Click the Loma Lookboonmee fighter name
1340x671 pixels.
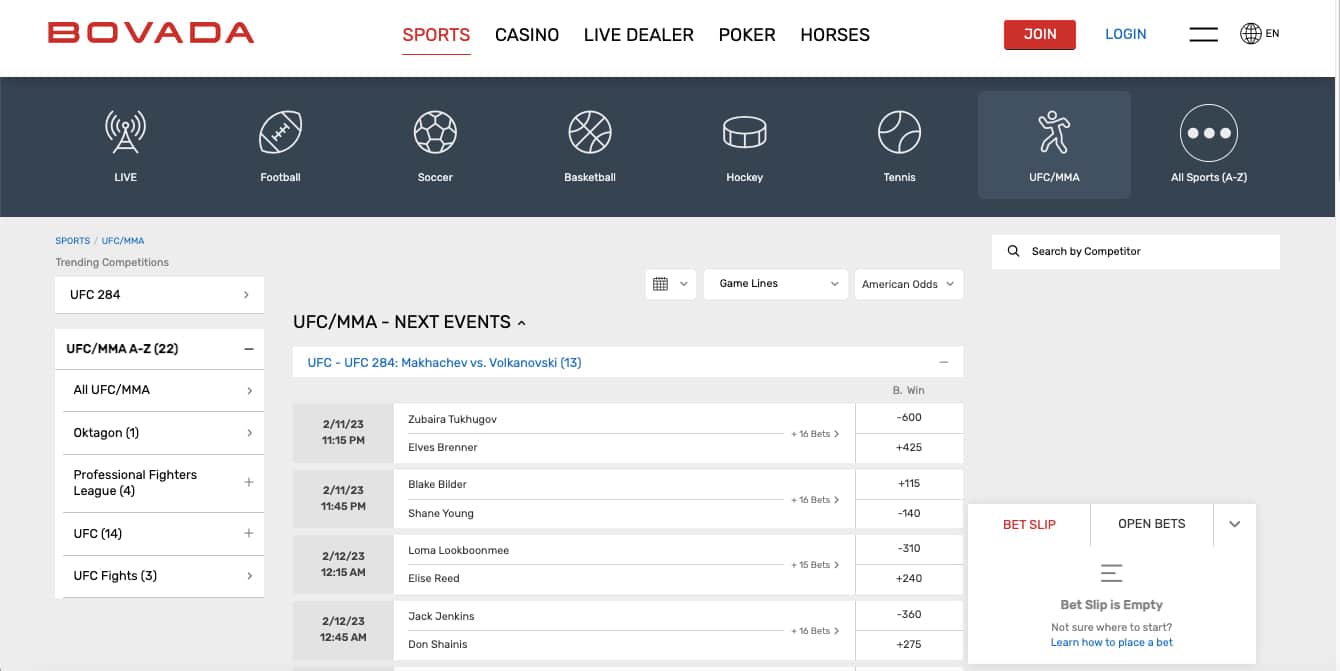click(x=458, y=550)
